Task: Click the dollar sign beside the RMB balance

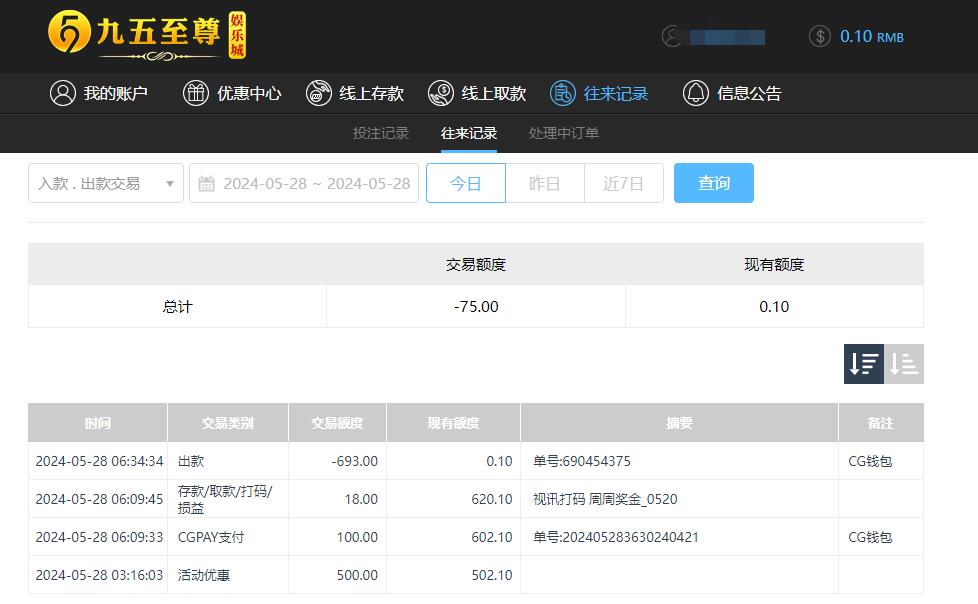Action: (820, 36)
